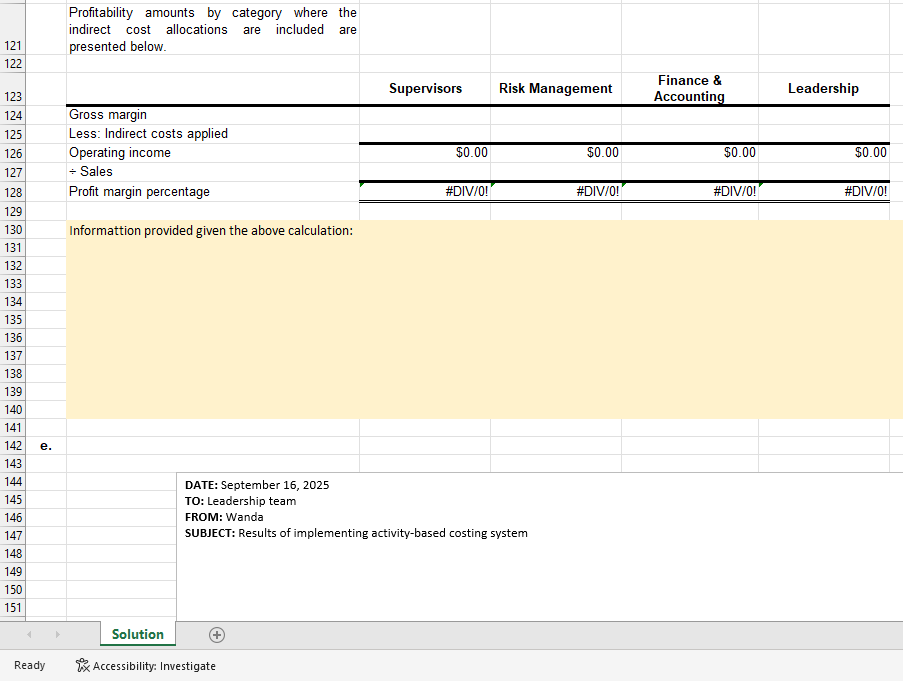903x681 pixels.
Task: Select Risk Management operating income $0.00
Action: click(x=556, y=153)
